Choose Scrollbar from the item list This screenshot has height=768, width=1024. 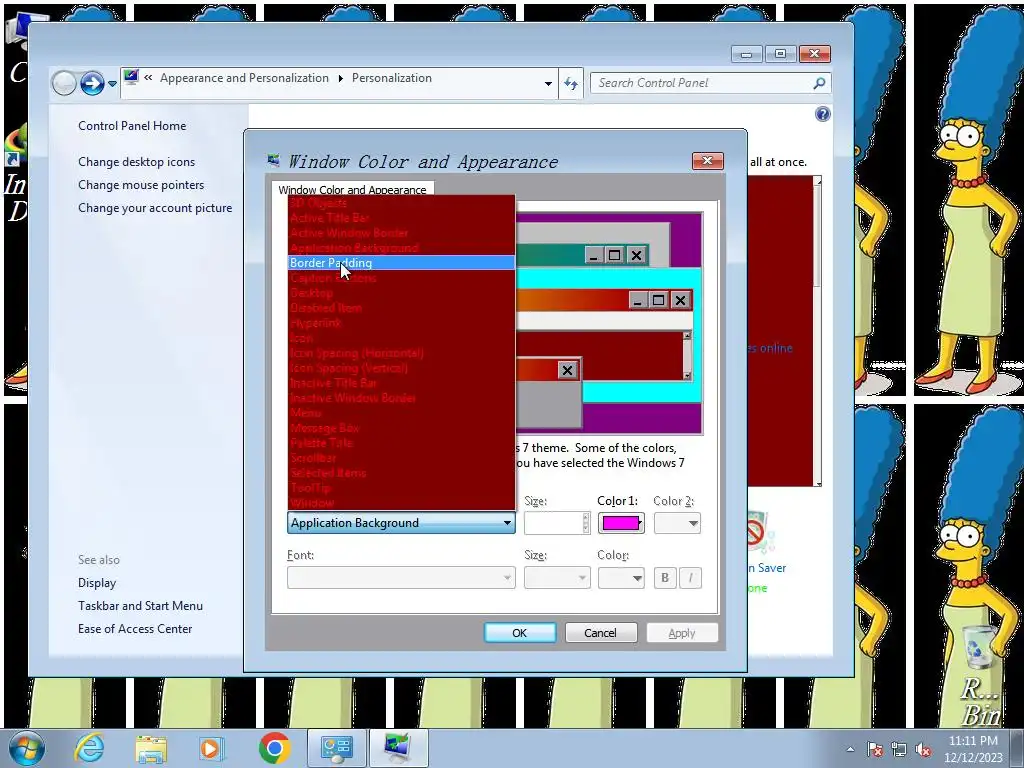point(401,458)
